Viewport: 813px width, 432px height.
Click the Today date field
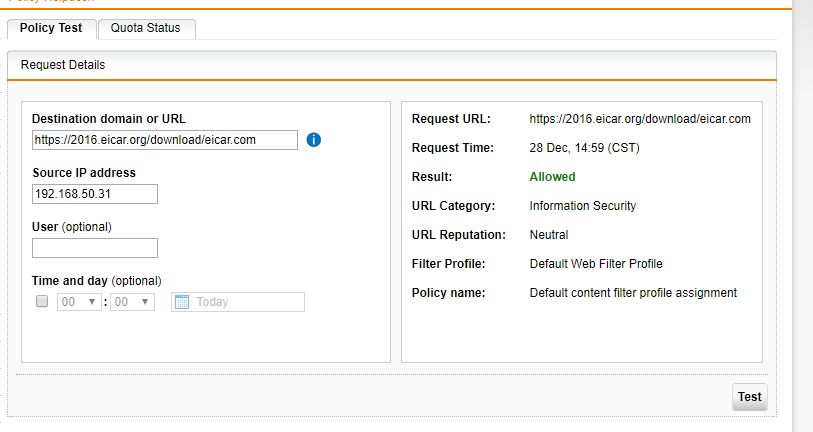click(x=247, y=302)
